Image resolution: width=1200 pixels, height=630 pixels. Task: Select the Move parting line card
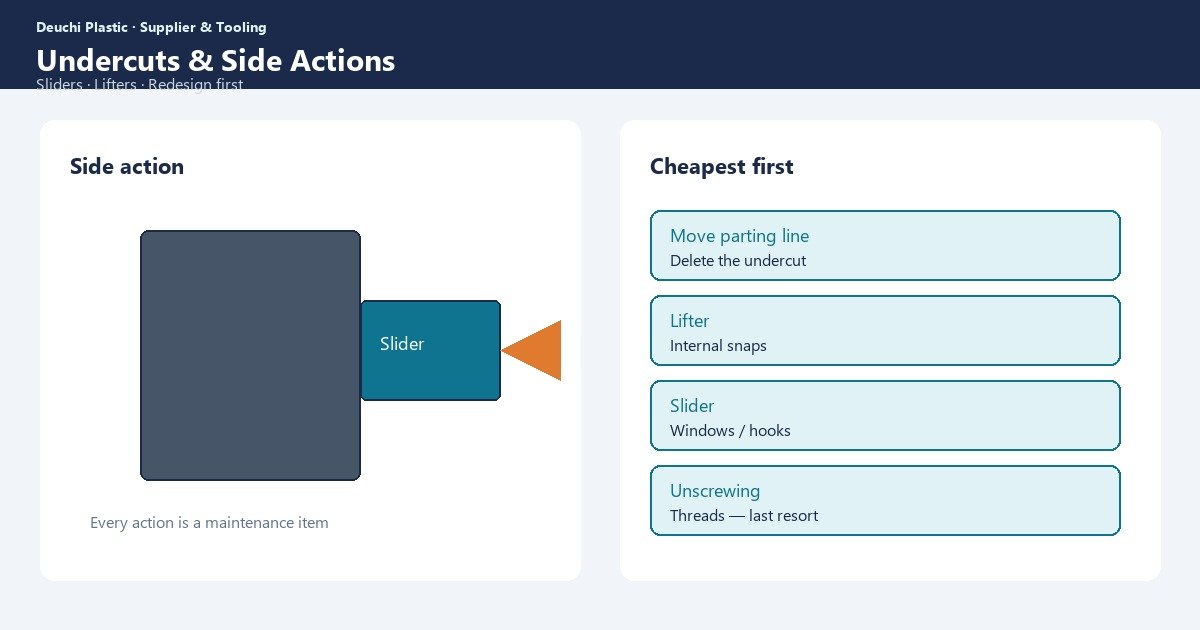coord(885,245)
